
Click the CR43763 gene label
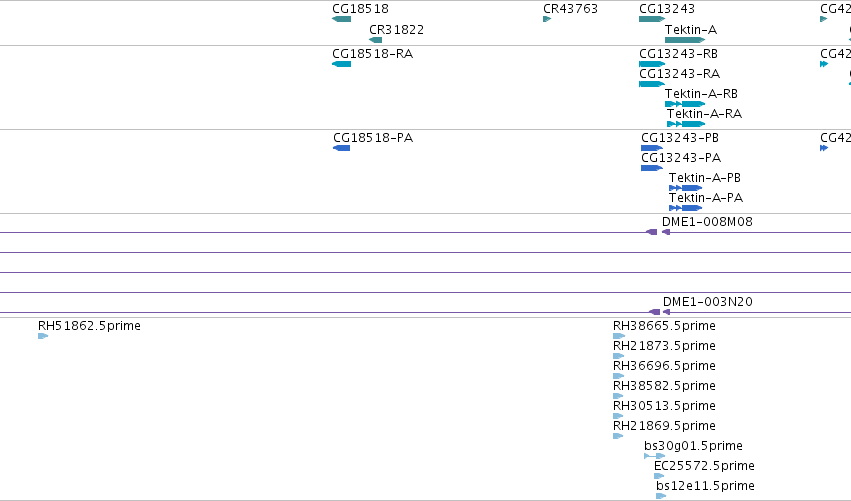click(x=570, y=9)
